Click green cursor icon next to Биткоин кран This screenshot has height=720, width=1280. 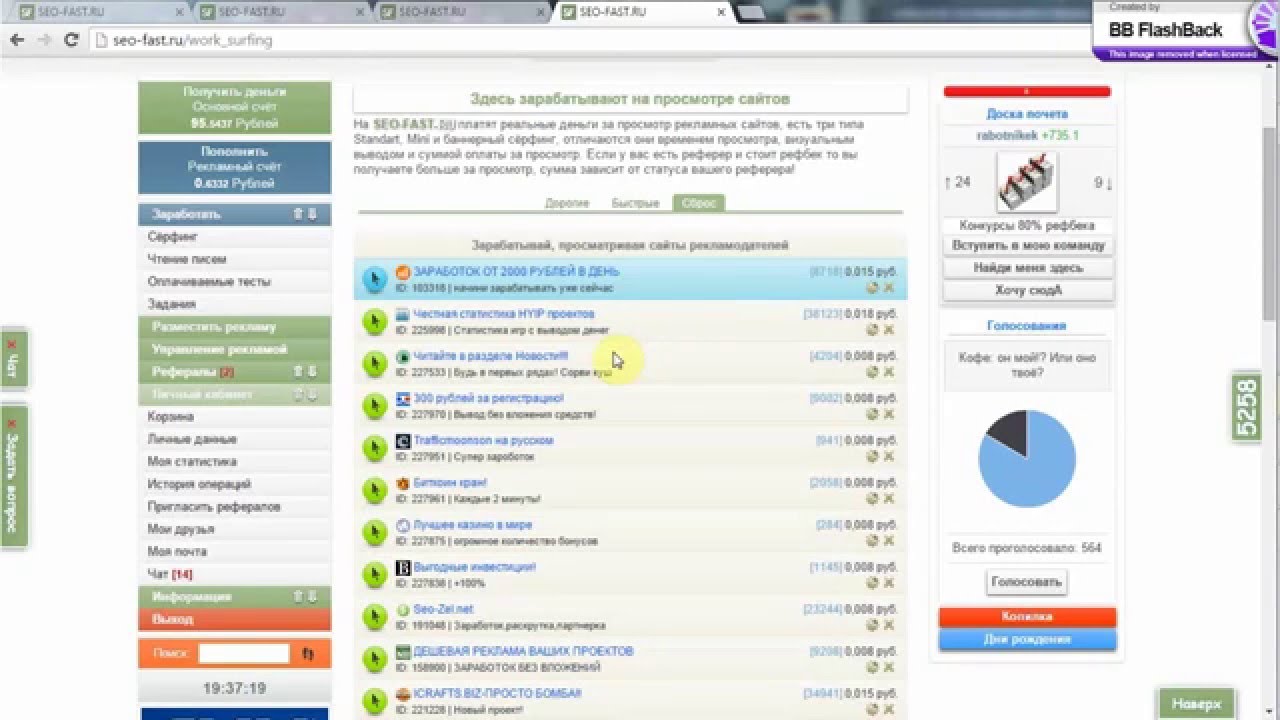[x=374, y=490]
